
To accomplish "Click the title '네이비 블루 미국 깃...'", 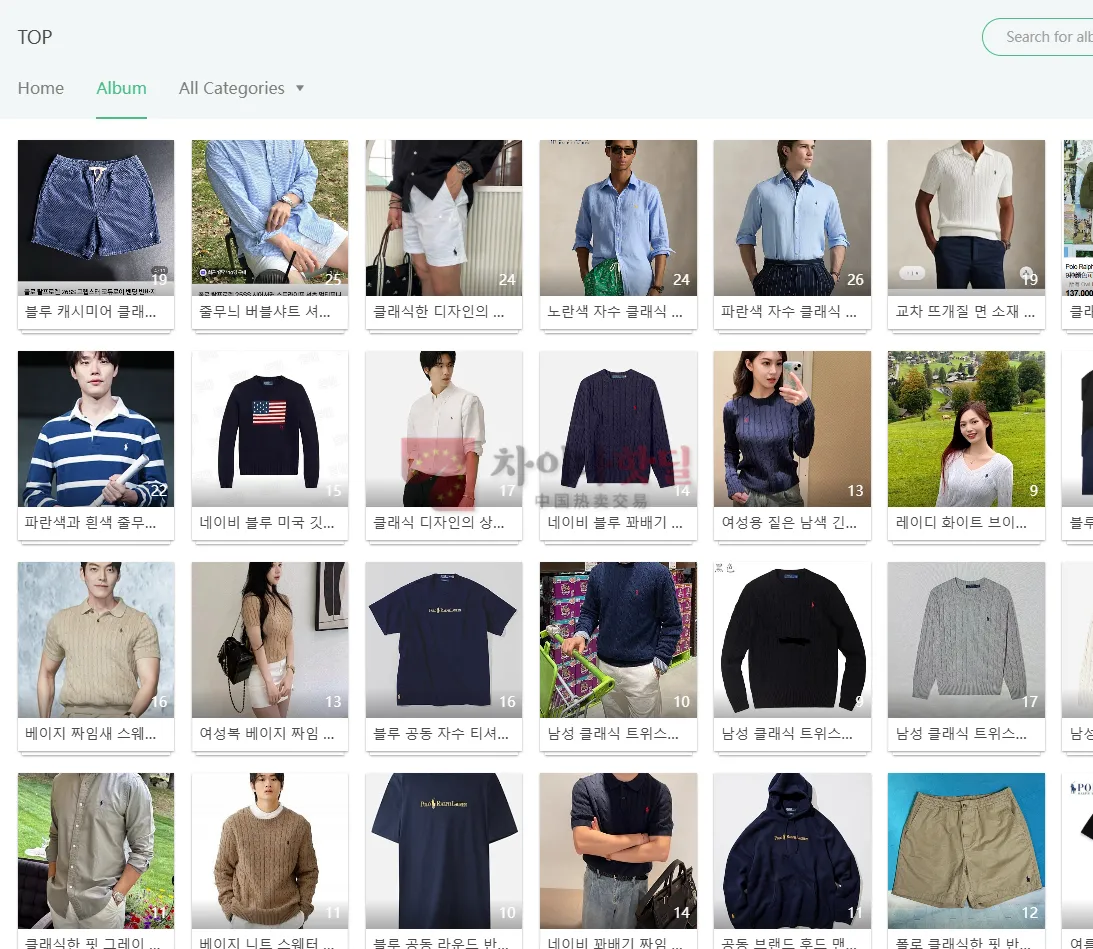I will pyautogui.click(x=267, y=522).
